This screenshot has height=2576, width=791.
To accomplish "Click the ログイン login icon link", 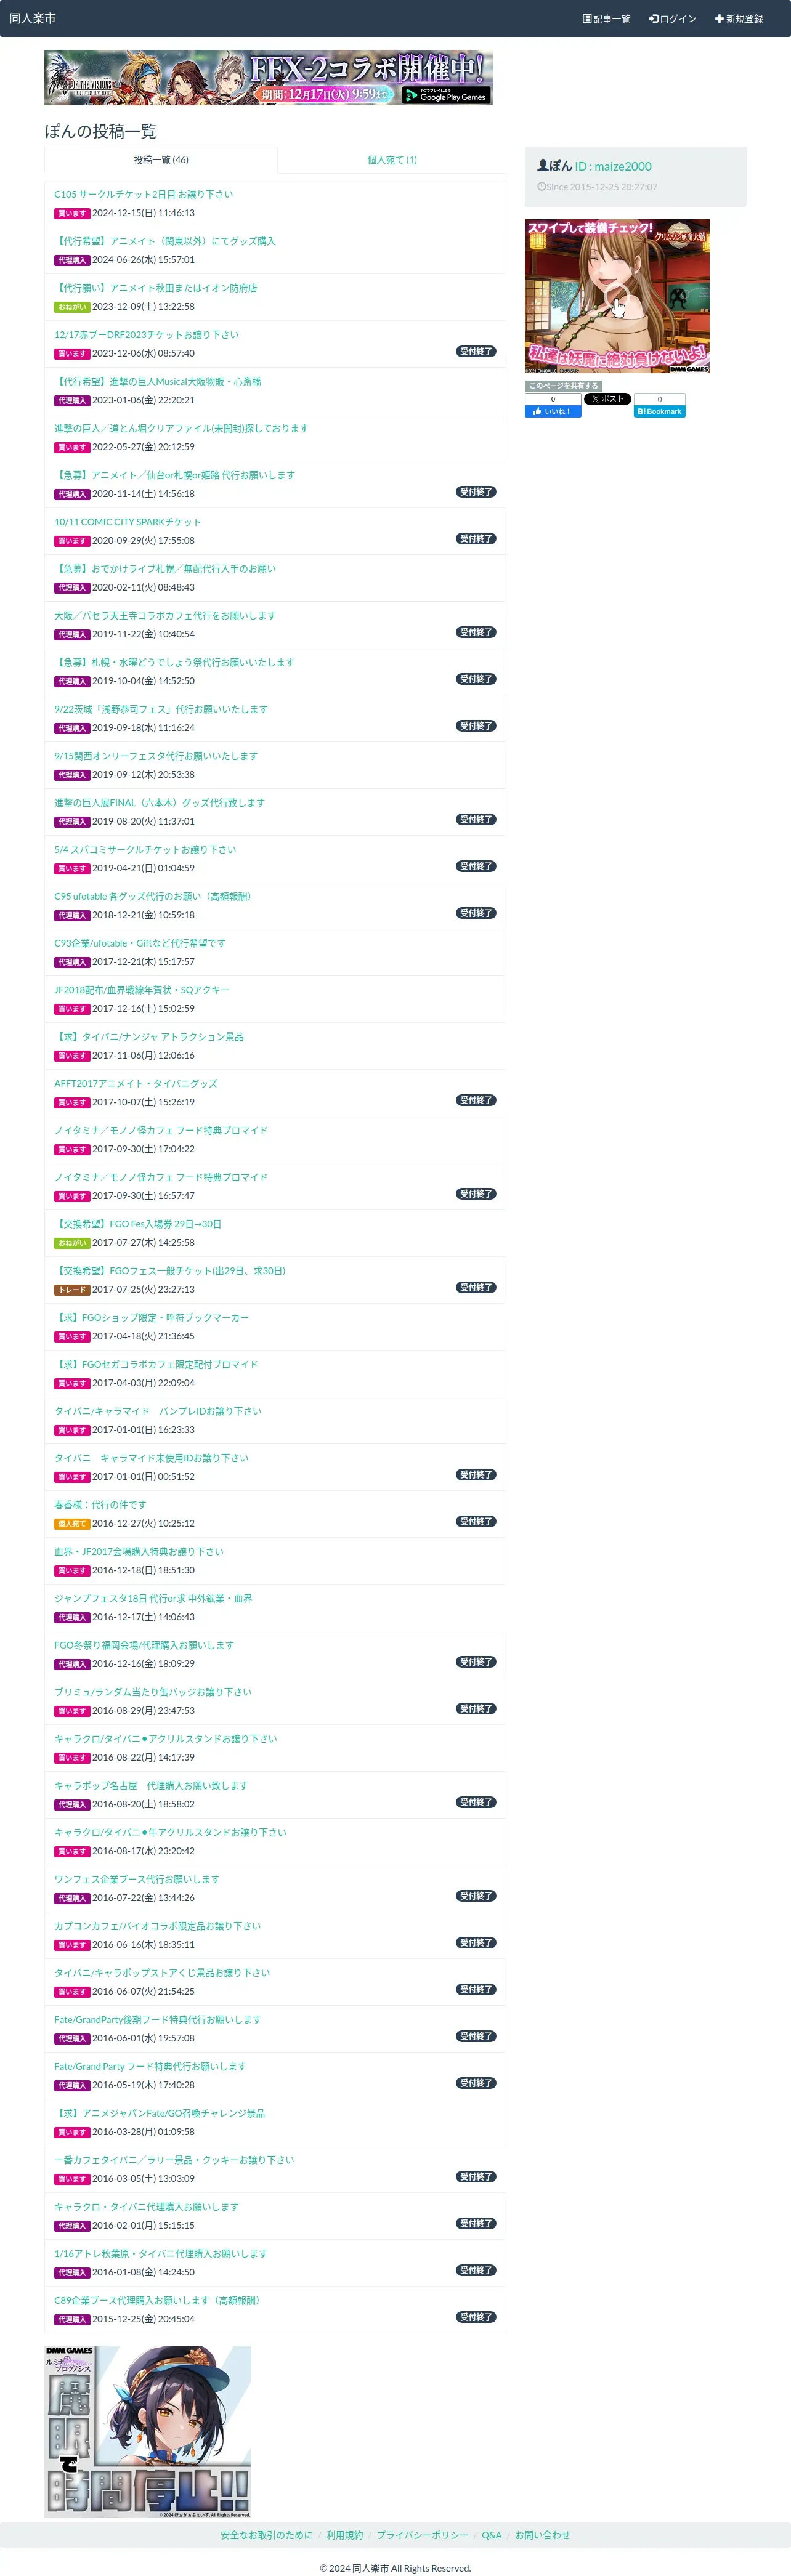I will tap(672, 19).
